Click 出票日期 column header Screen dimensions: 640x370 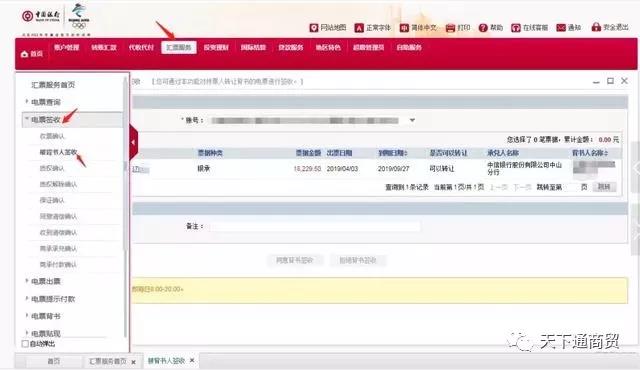coord(339,153)
